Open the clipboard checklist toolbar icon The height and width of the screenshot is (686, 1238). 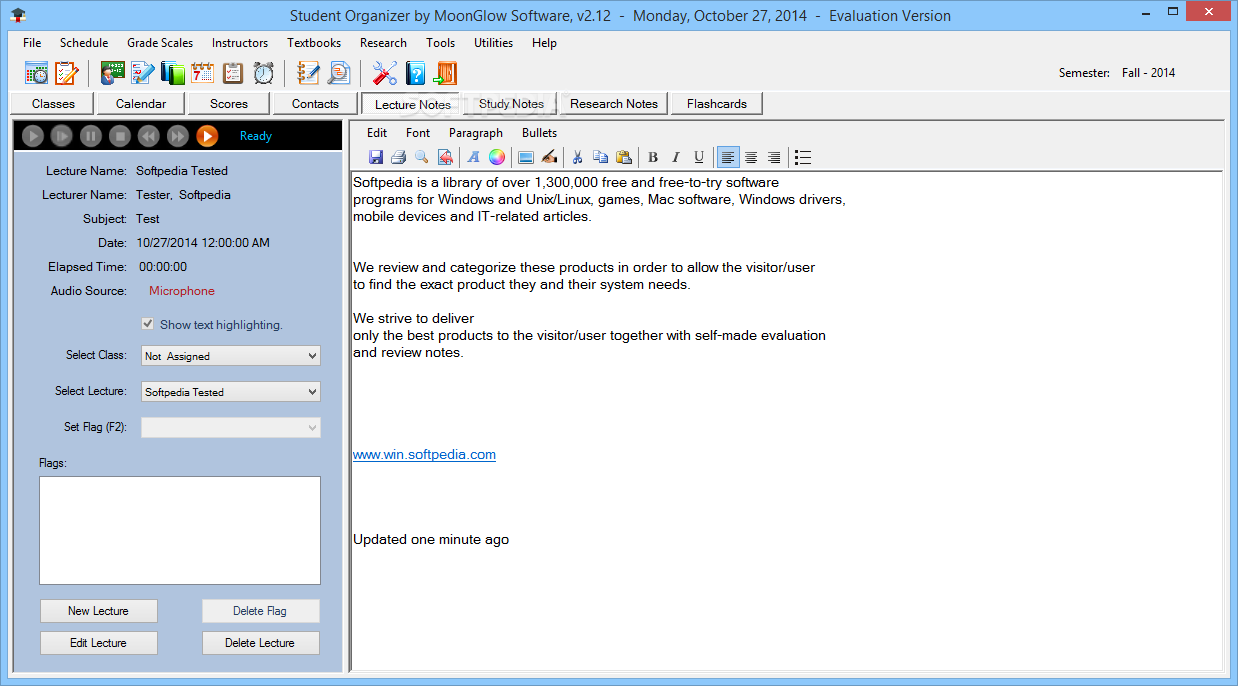(x=232, y=73)
